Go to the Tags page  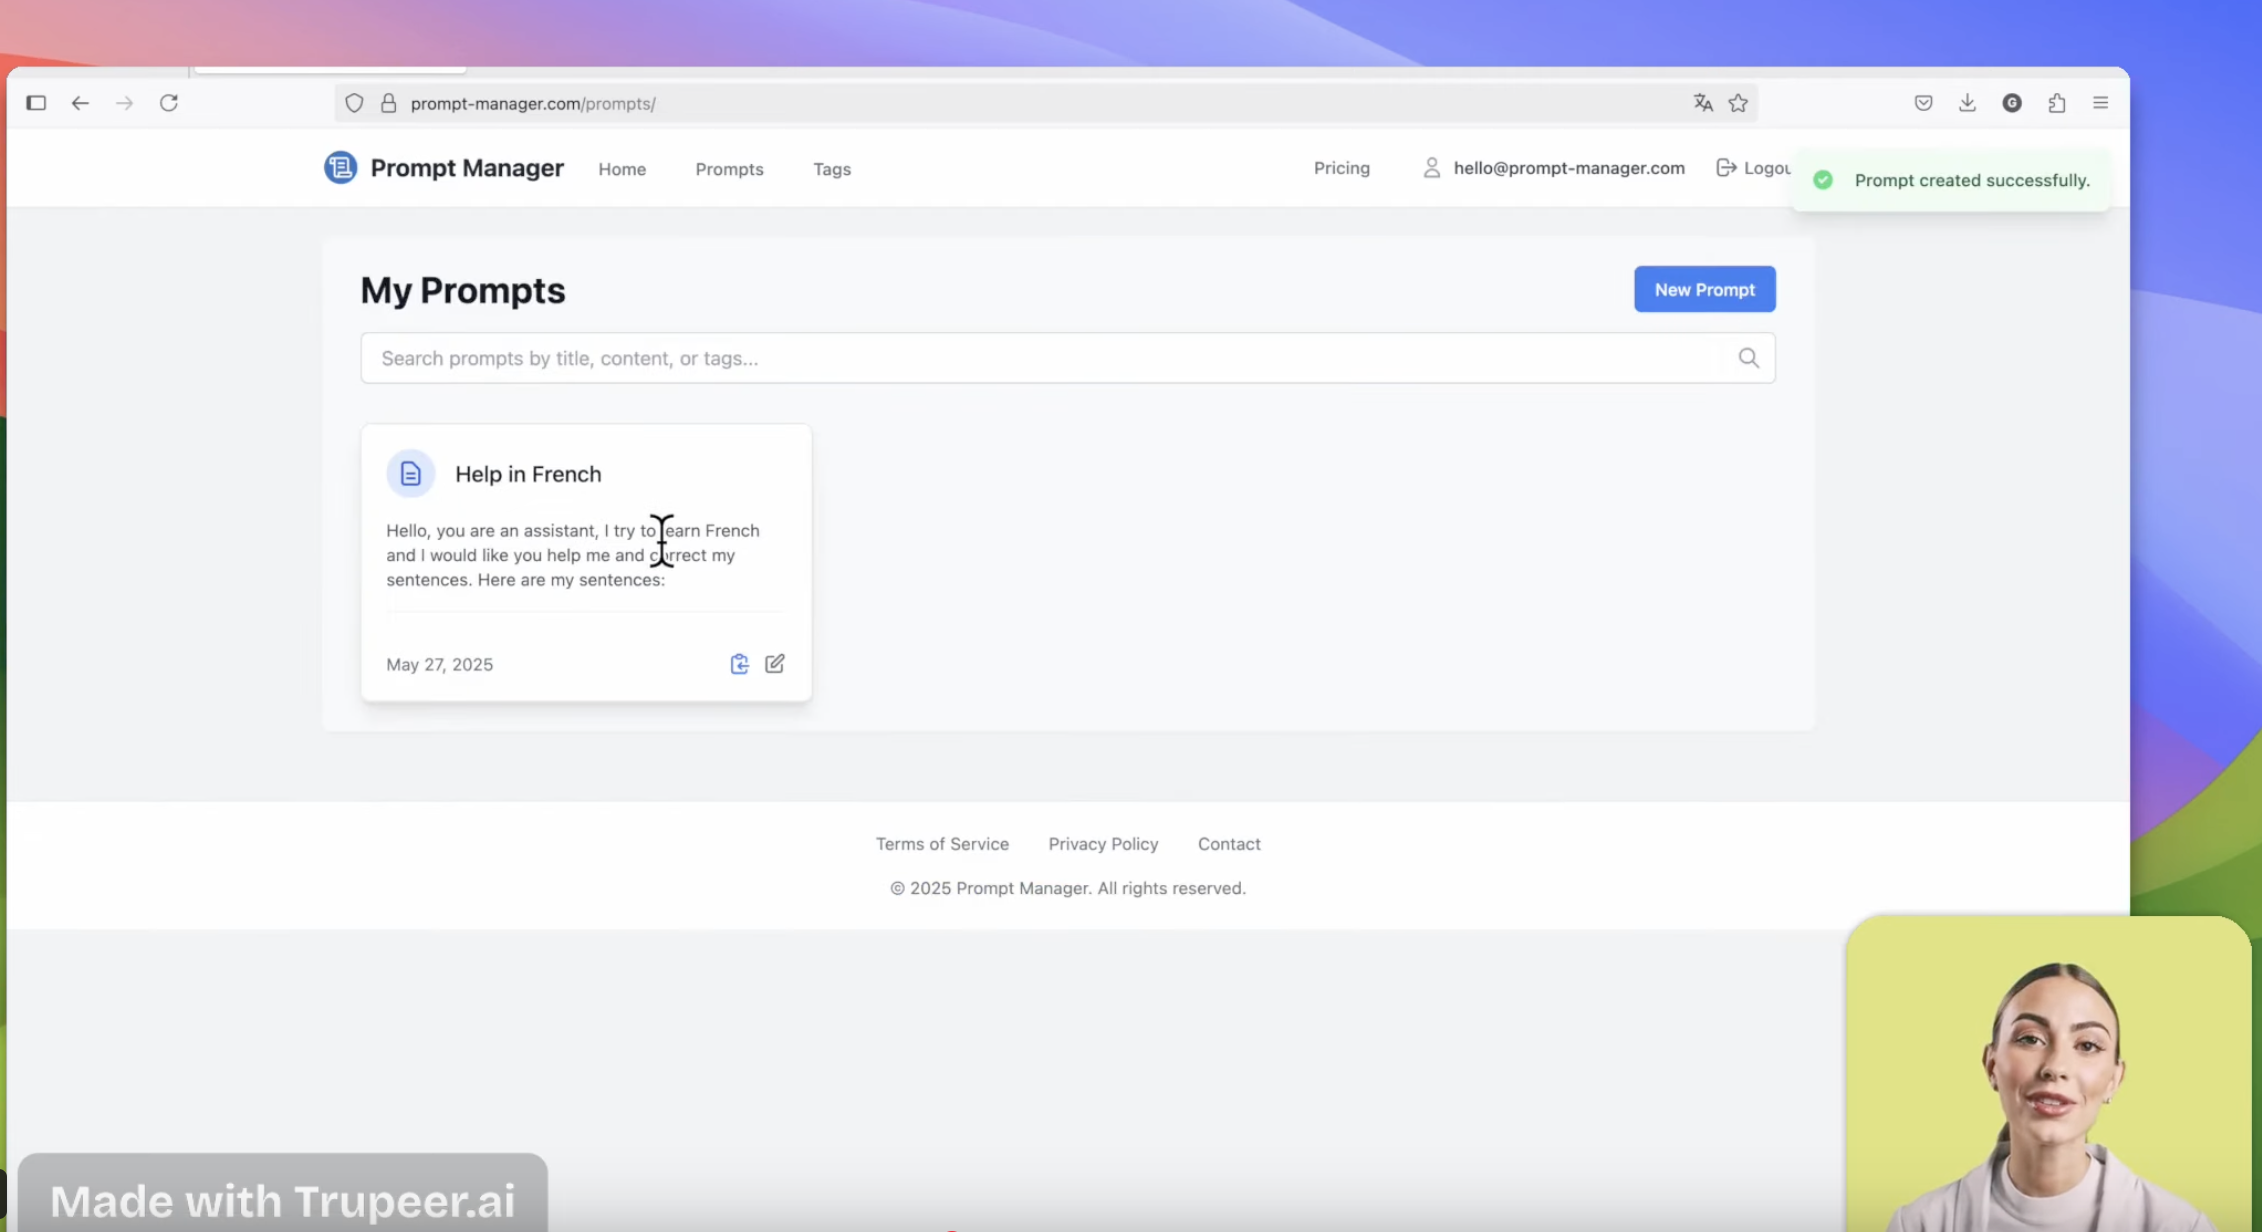click(x=831, y=169)
